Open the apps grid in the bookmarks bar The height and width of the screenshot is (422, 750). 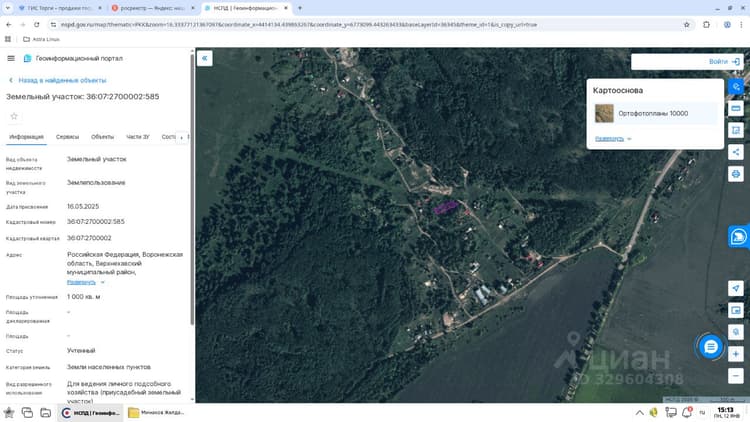point(8,39)
